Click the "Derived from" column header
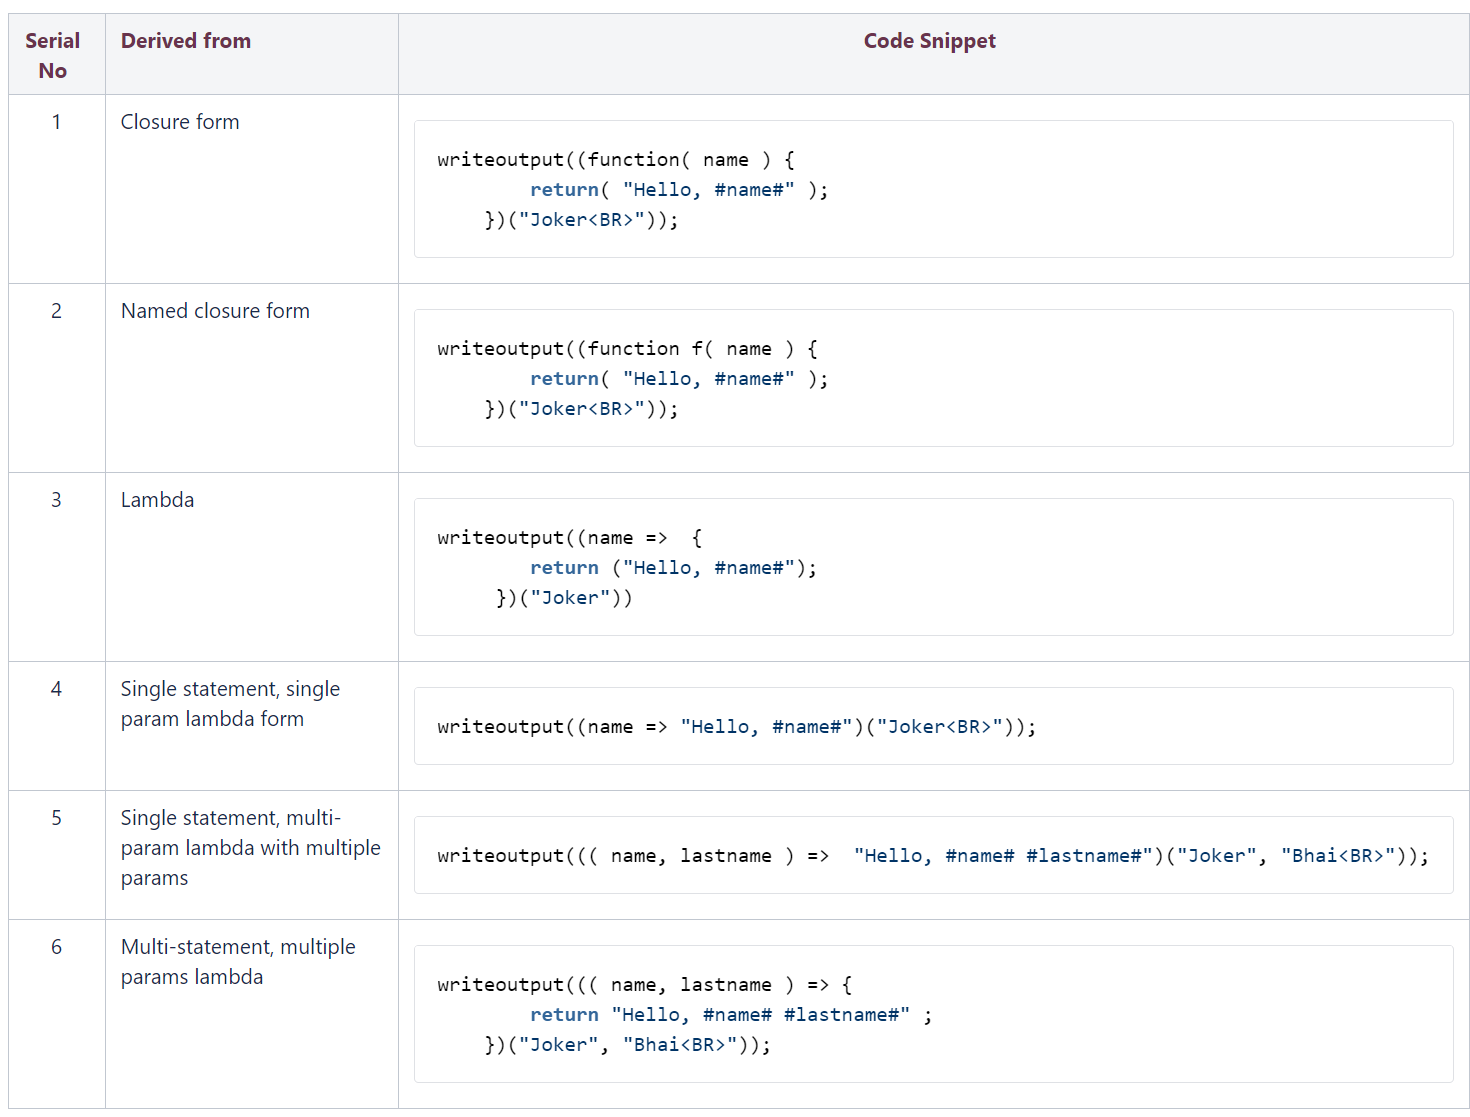 (186, 41)
